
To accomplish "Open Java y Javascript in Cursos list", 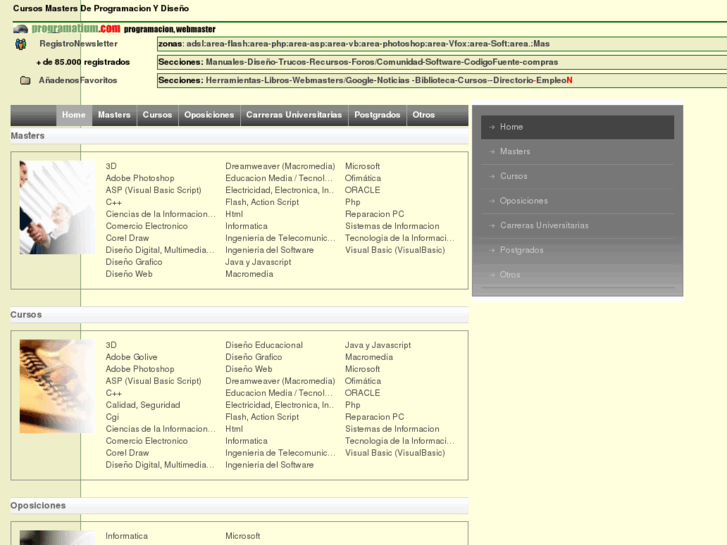I will tap(378, 345).
